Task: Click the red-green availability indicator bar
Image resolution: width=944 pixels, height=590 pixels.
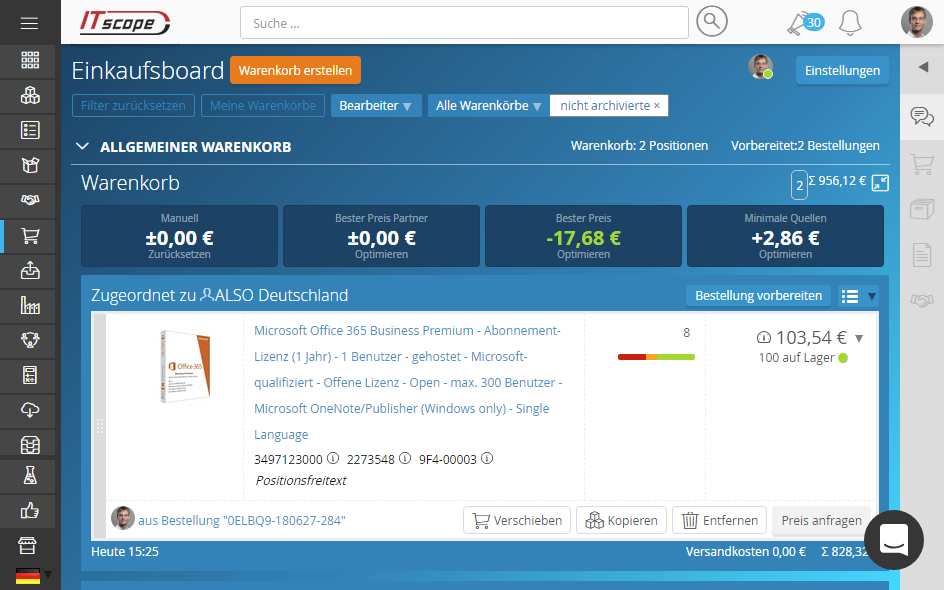Action: click(656, 356)
